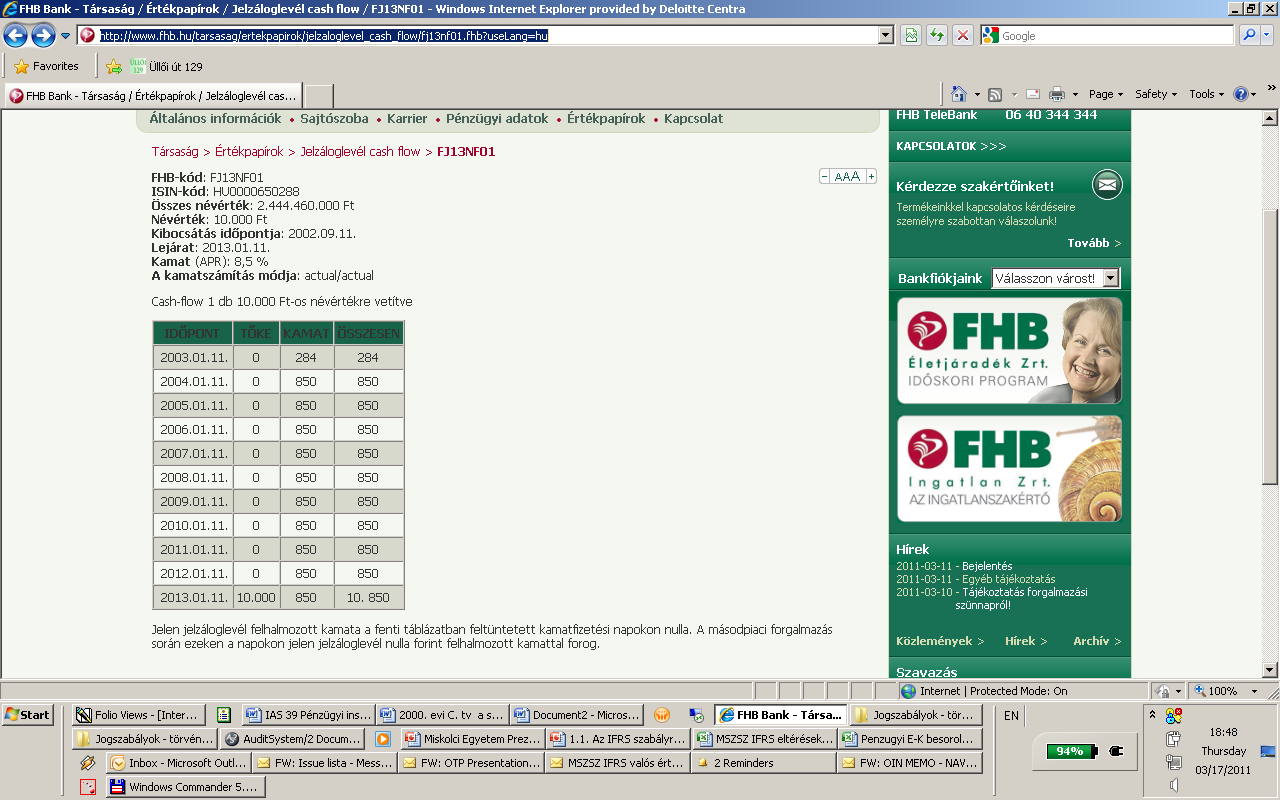
Task: Open a new blank tab
Action: 318,96
